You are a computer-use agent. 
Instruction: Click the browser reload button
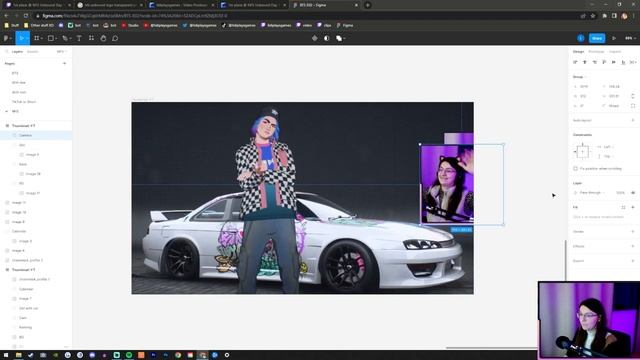coord(26,16)
